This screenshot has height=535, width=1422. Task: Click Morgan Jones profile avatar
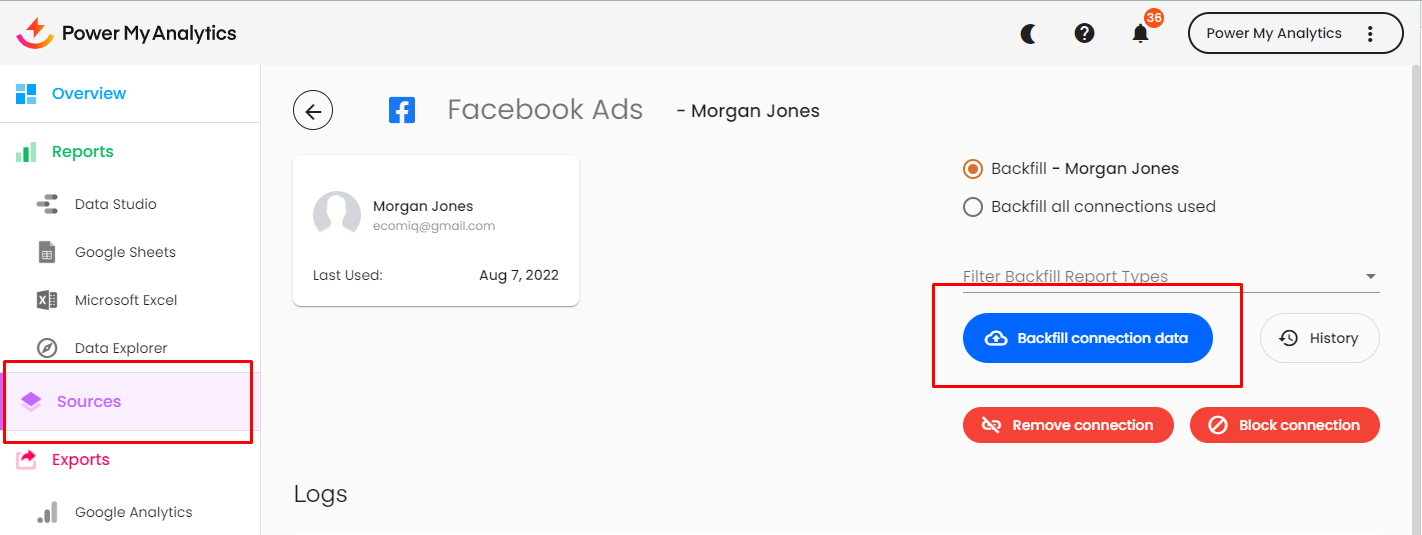337,215
